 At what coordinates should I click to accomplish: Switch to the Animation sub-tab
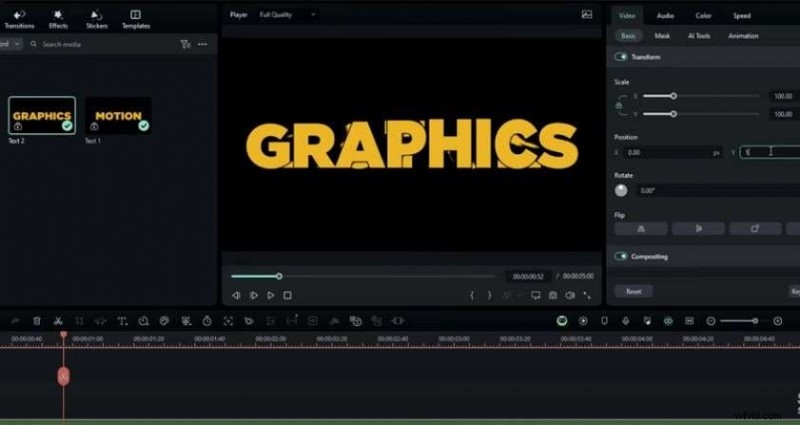(x=743, y=36)
